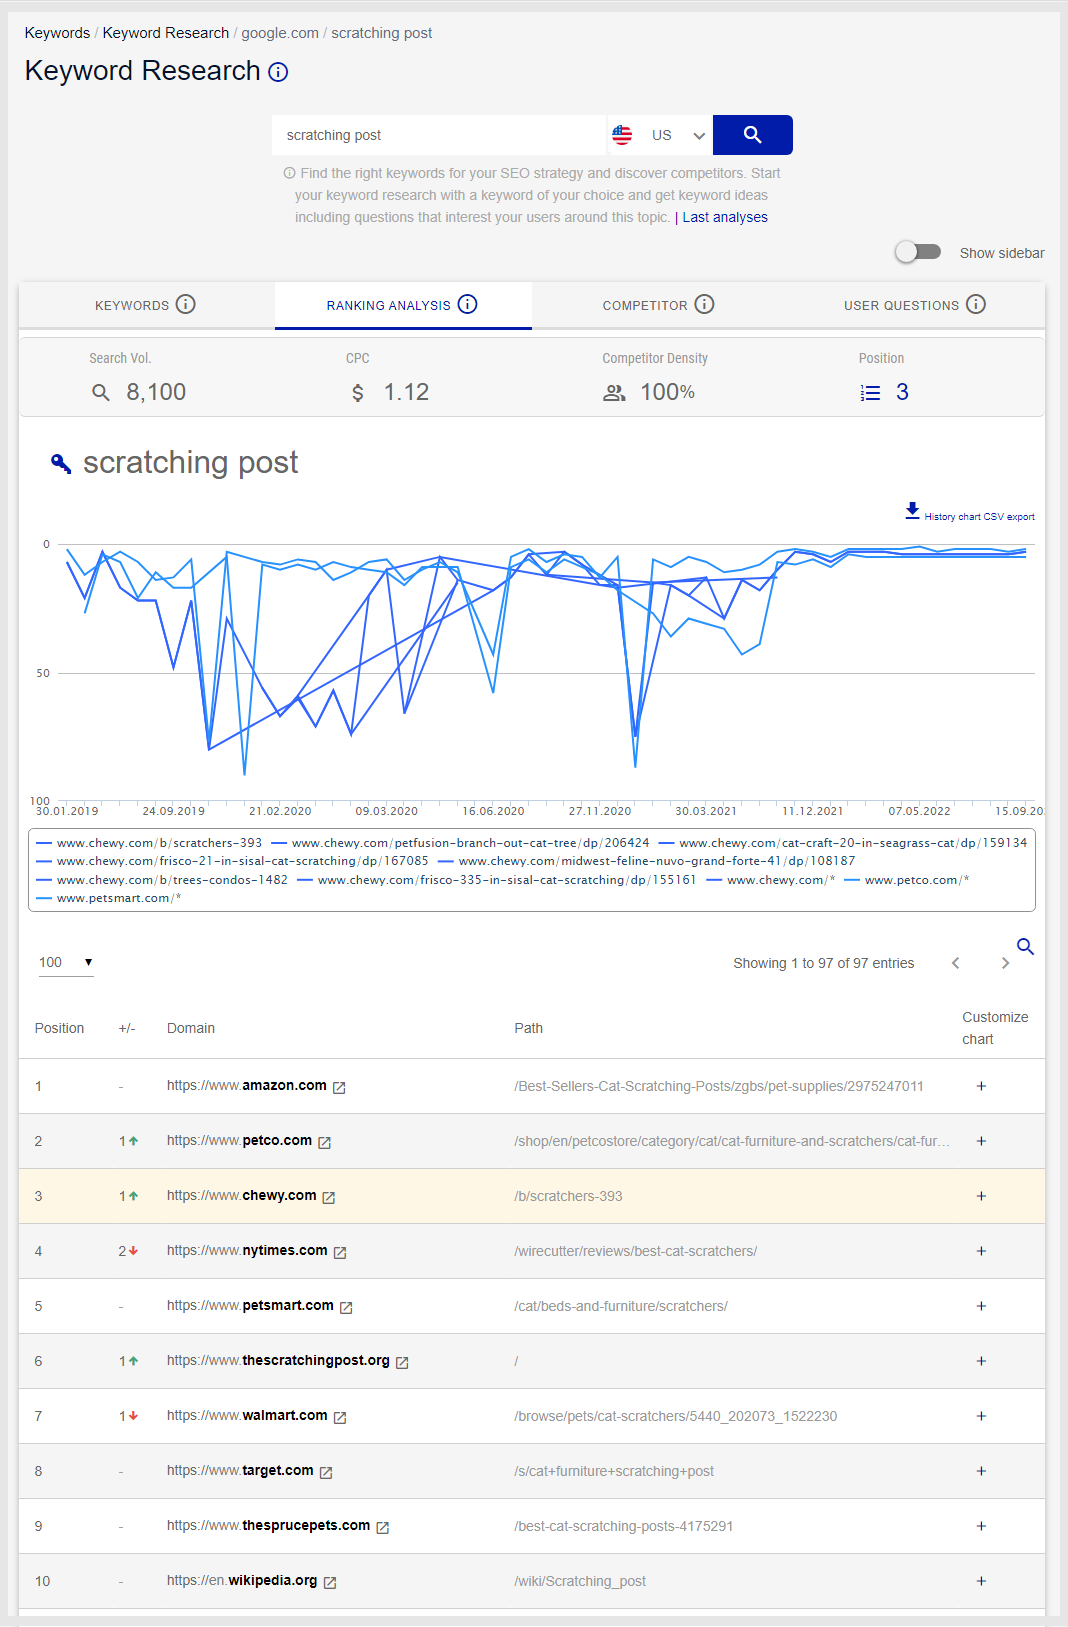Click the blue search magnifier button

tap(752, 135)
